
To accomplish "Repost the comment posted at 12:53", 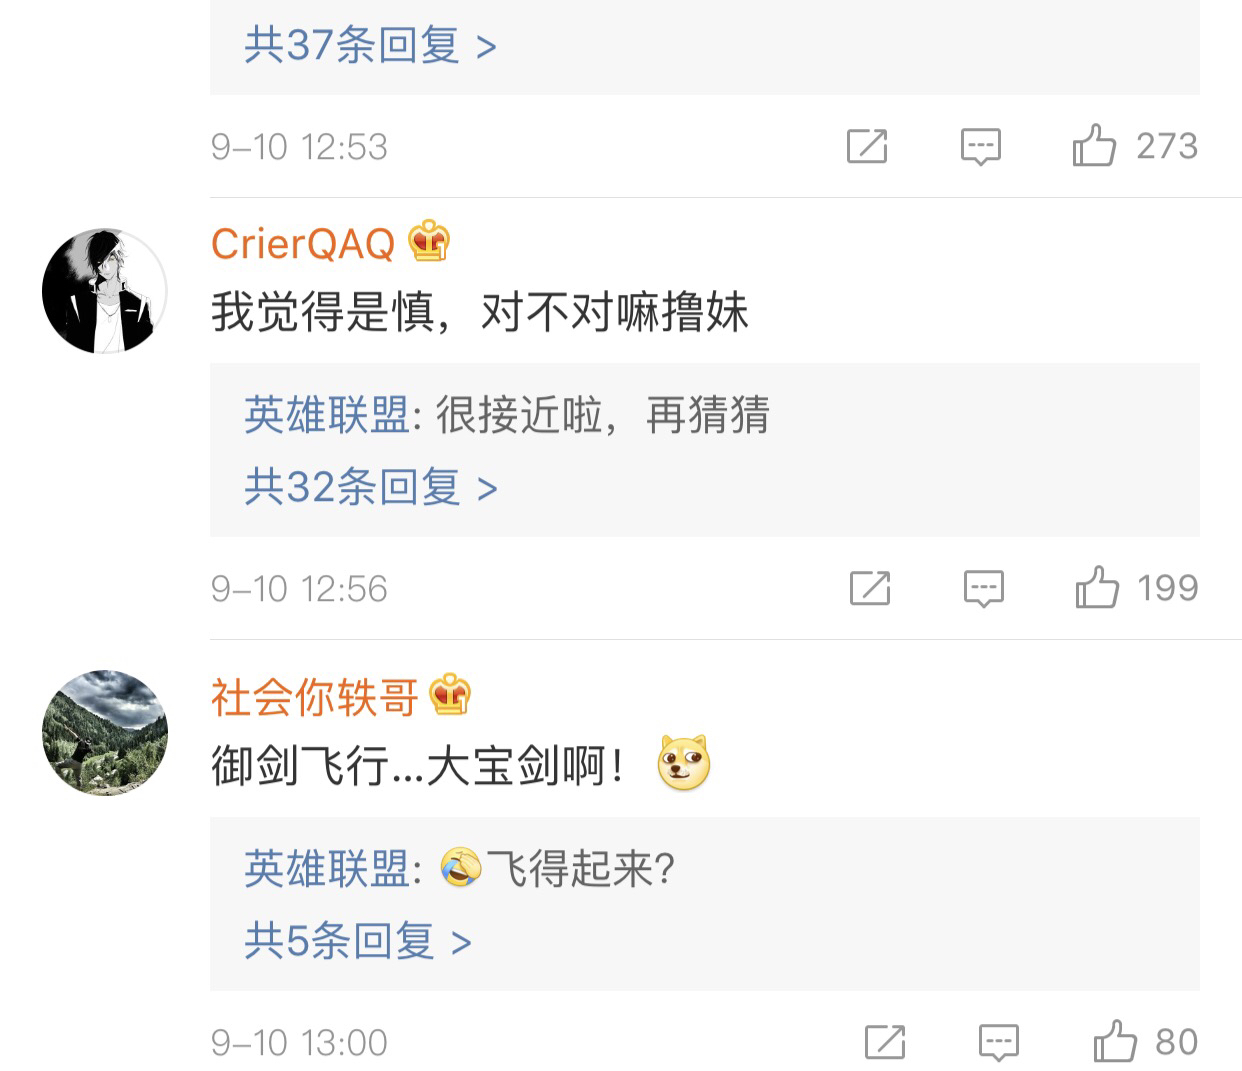I will 866,147.
